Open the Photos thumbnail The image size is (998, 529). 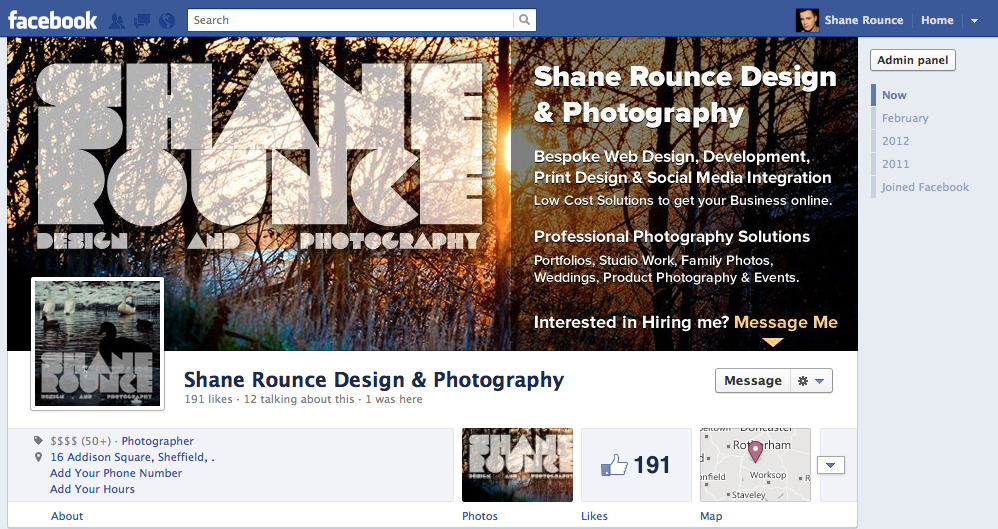point(517,465)
